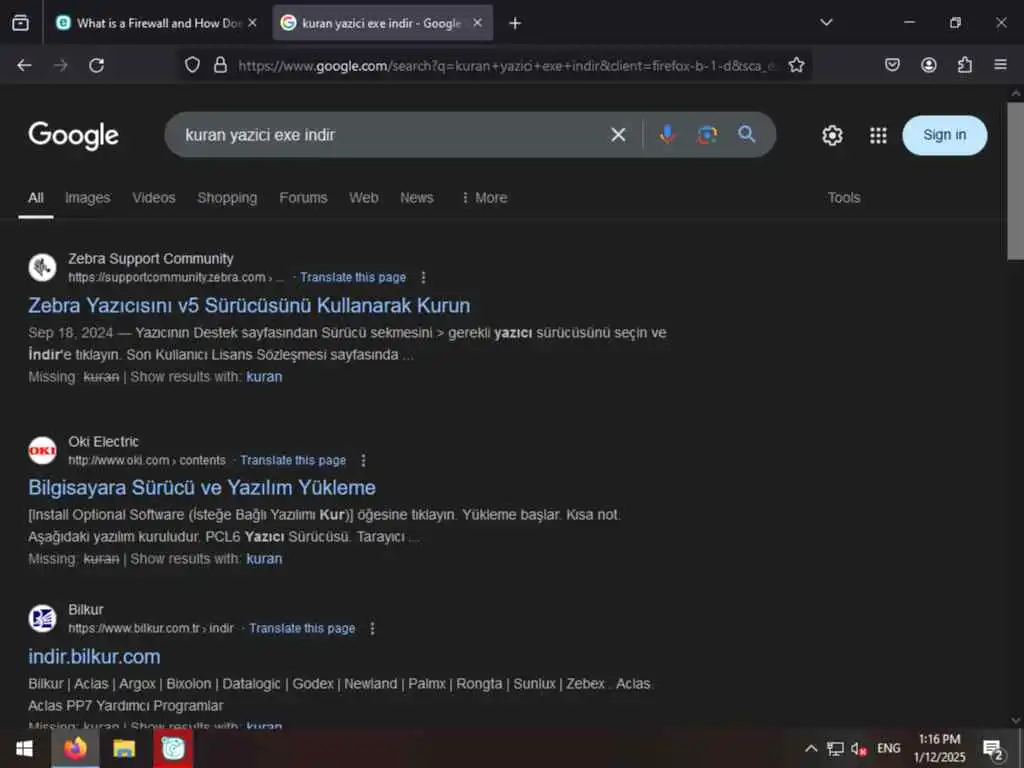
Task: Open a new tab with plus button
Action: click(515, 24)
